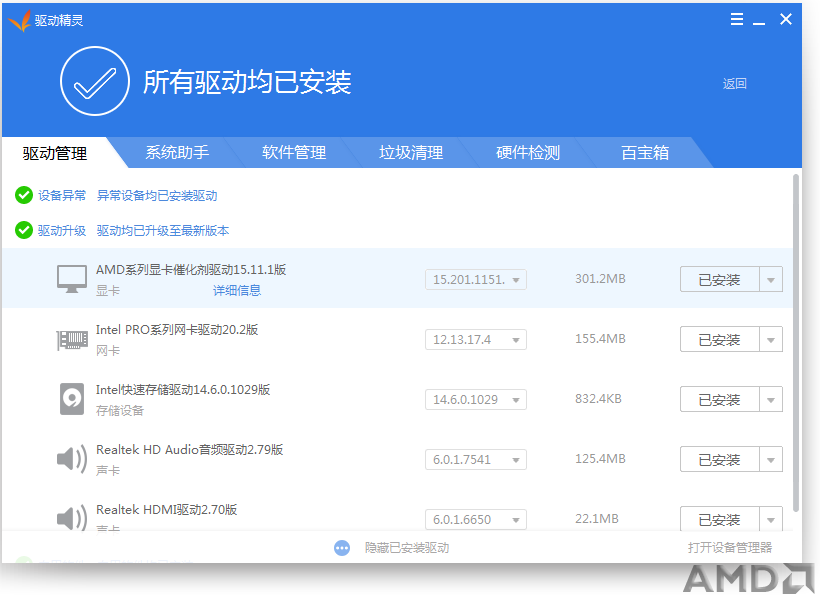The height and width of the screenshot is (599, 820).
Task: Select AMD系列显卡催化剂驱动15.11.1版 row title
Action: [x=191, y=269]
